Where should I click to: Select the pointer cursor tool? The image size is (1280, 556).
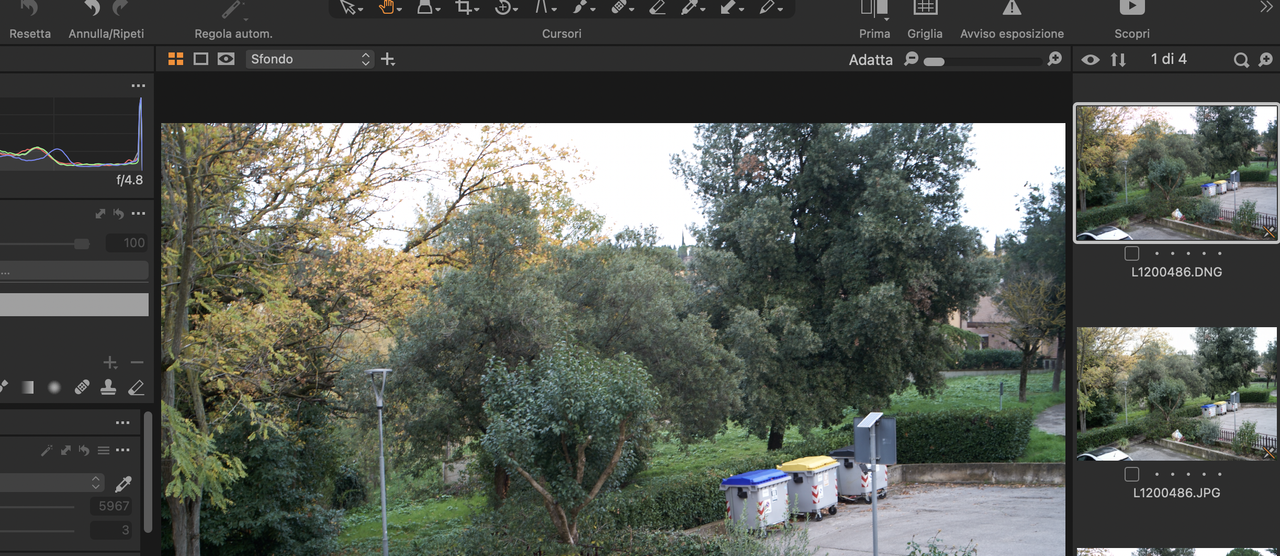click(348, 7)
